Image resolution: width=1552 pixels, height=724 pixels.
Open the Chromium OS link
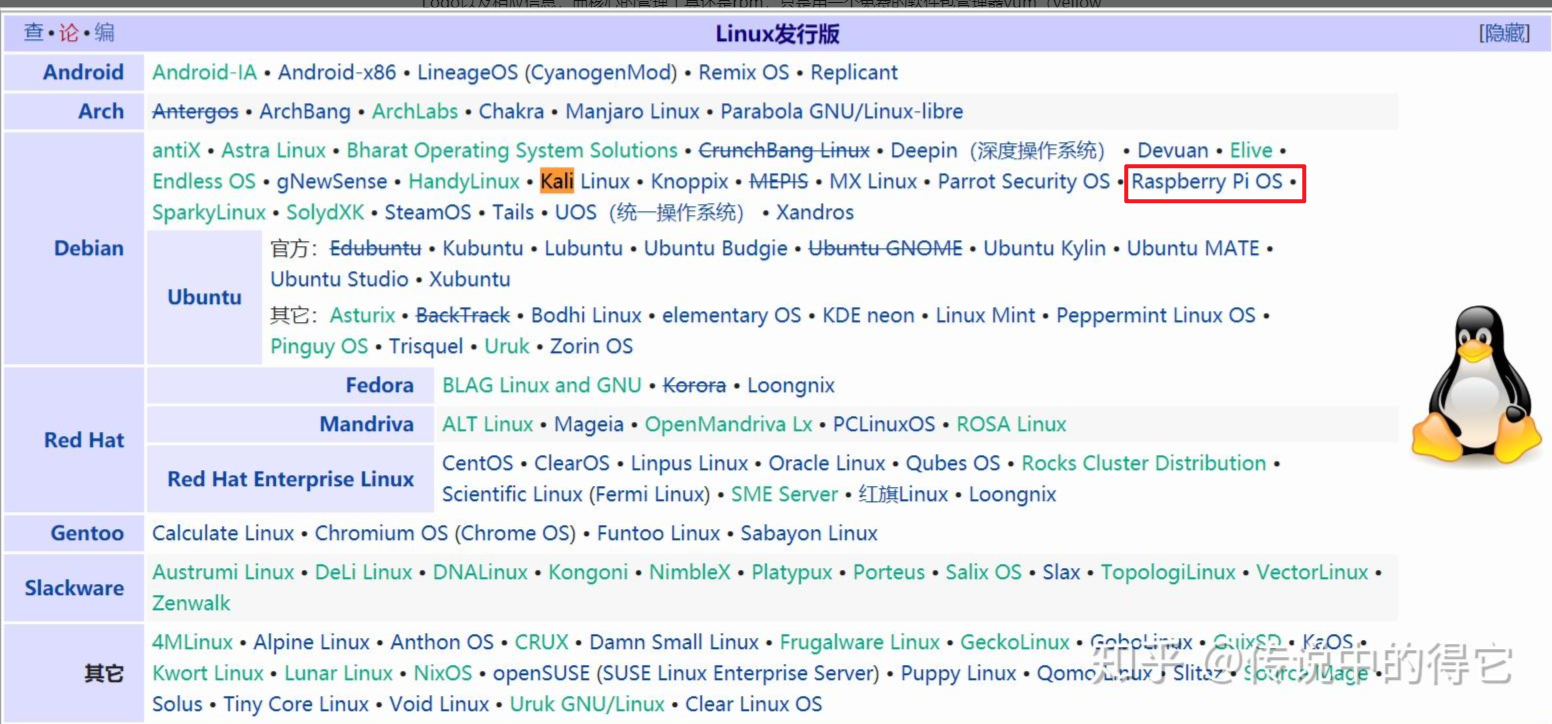pos(382,533)
